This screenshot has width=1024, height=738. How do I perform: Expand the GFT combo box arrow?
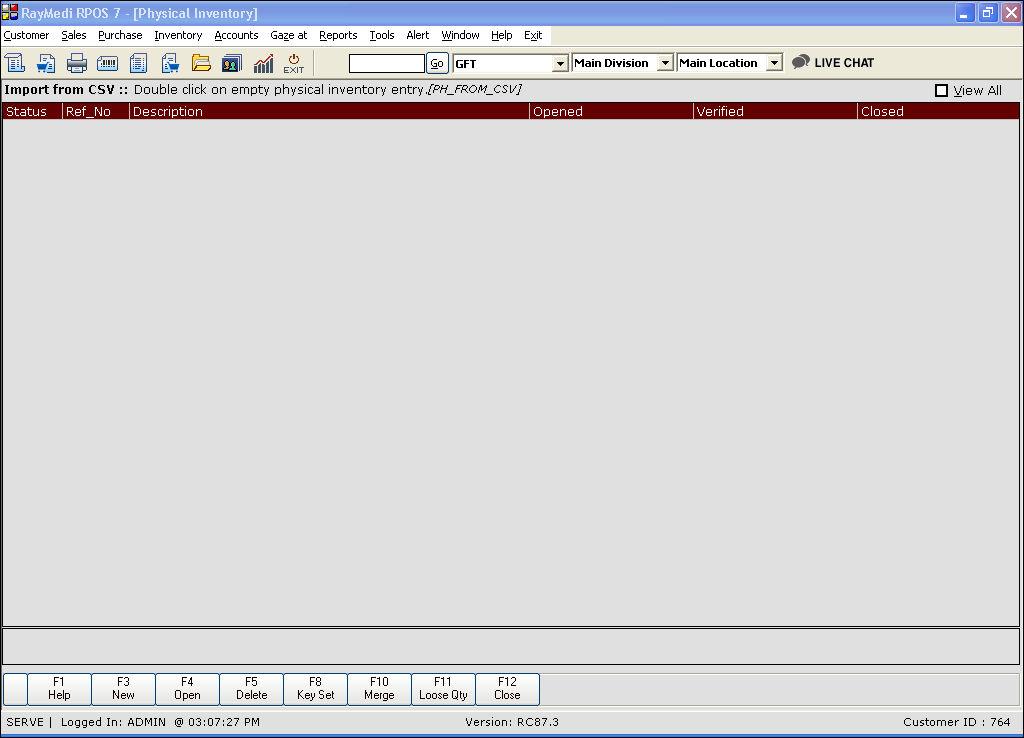point(560,63)
